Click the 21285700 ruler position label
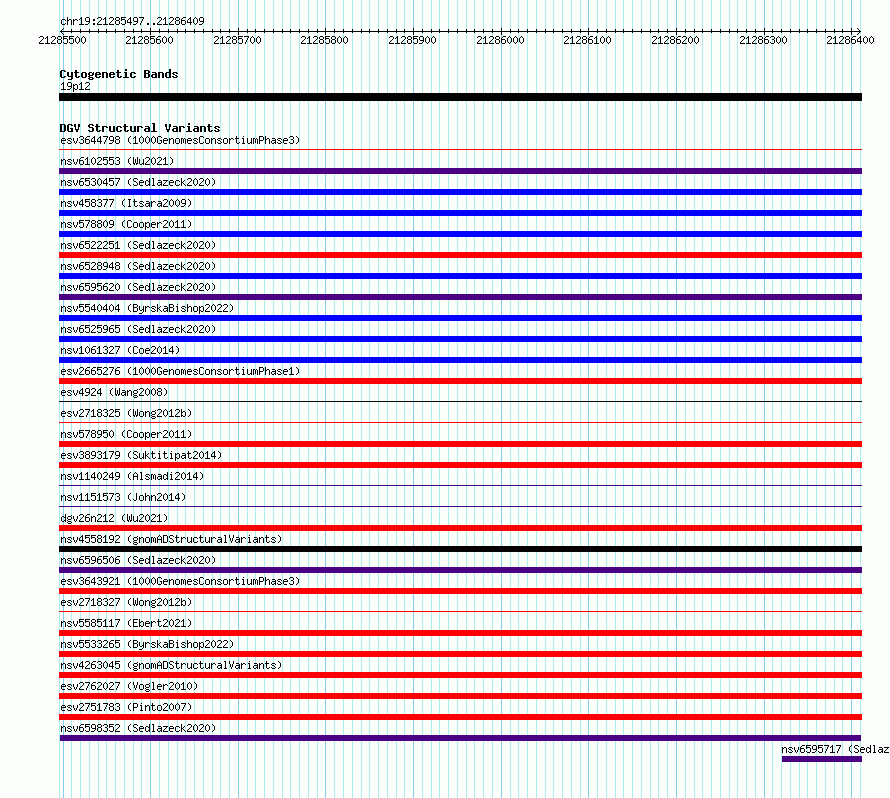The height and width of the screenshot is (798, 890). (x=237, y=40)
